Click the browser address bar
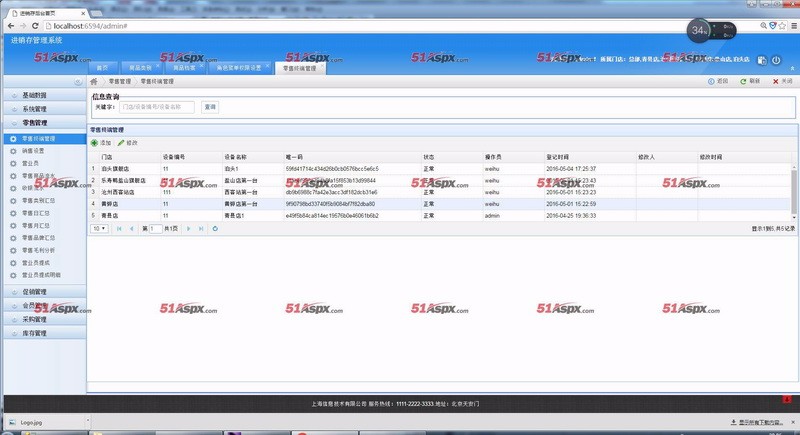The image size is (800, 435). [398, 25]
